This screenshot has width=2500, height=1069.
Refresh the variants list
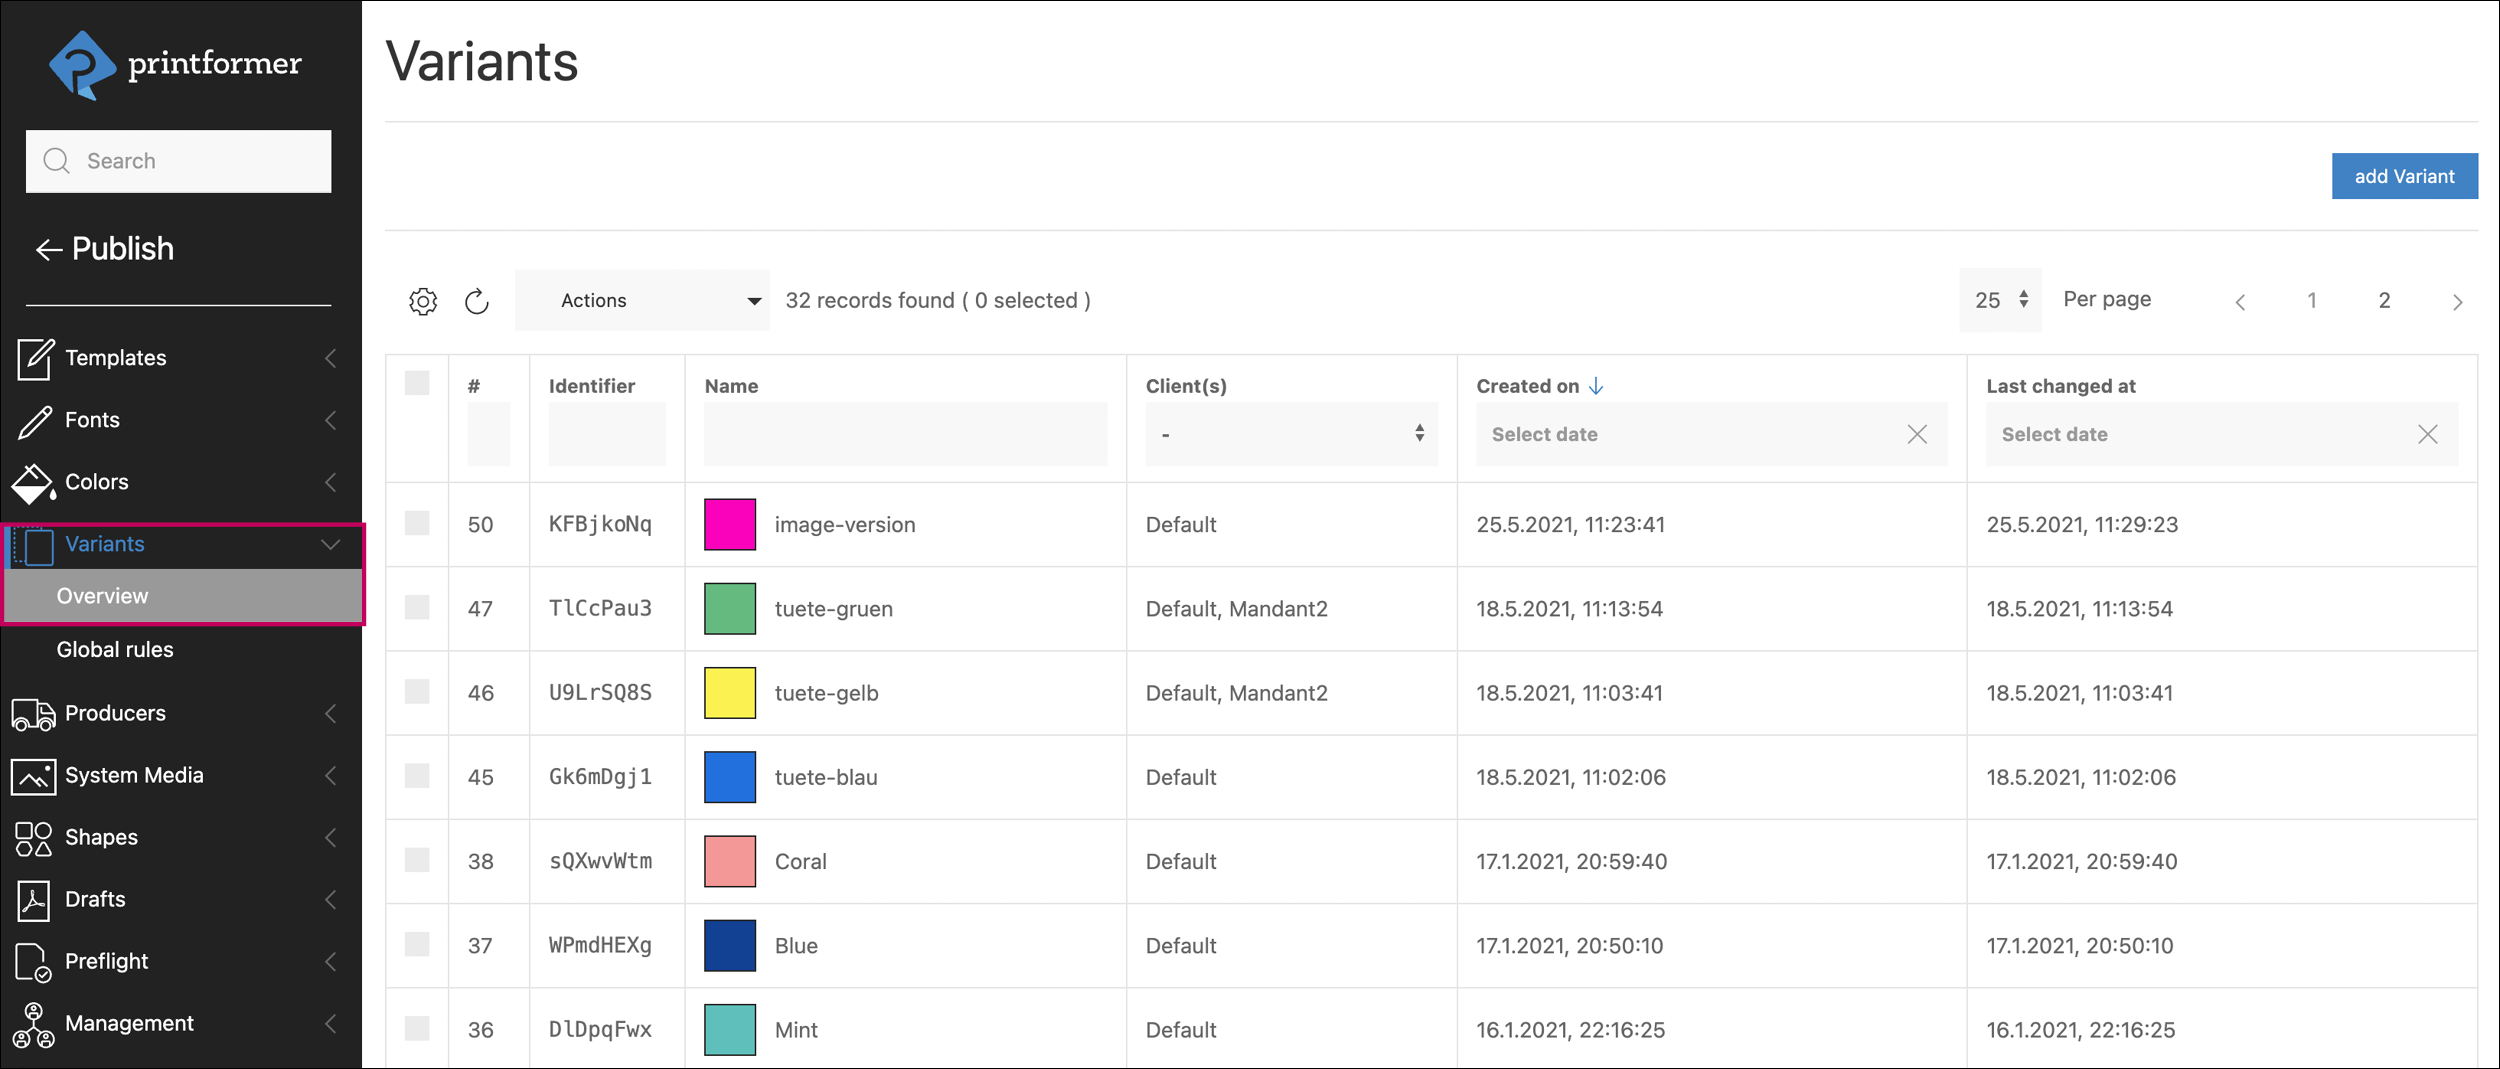477,301
